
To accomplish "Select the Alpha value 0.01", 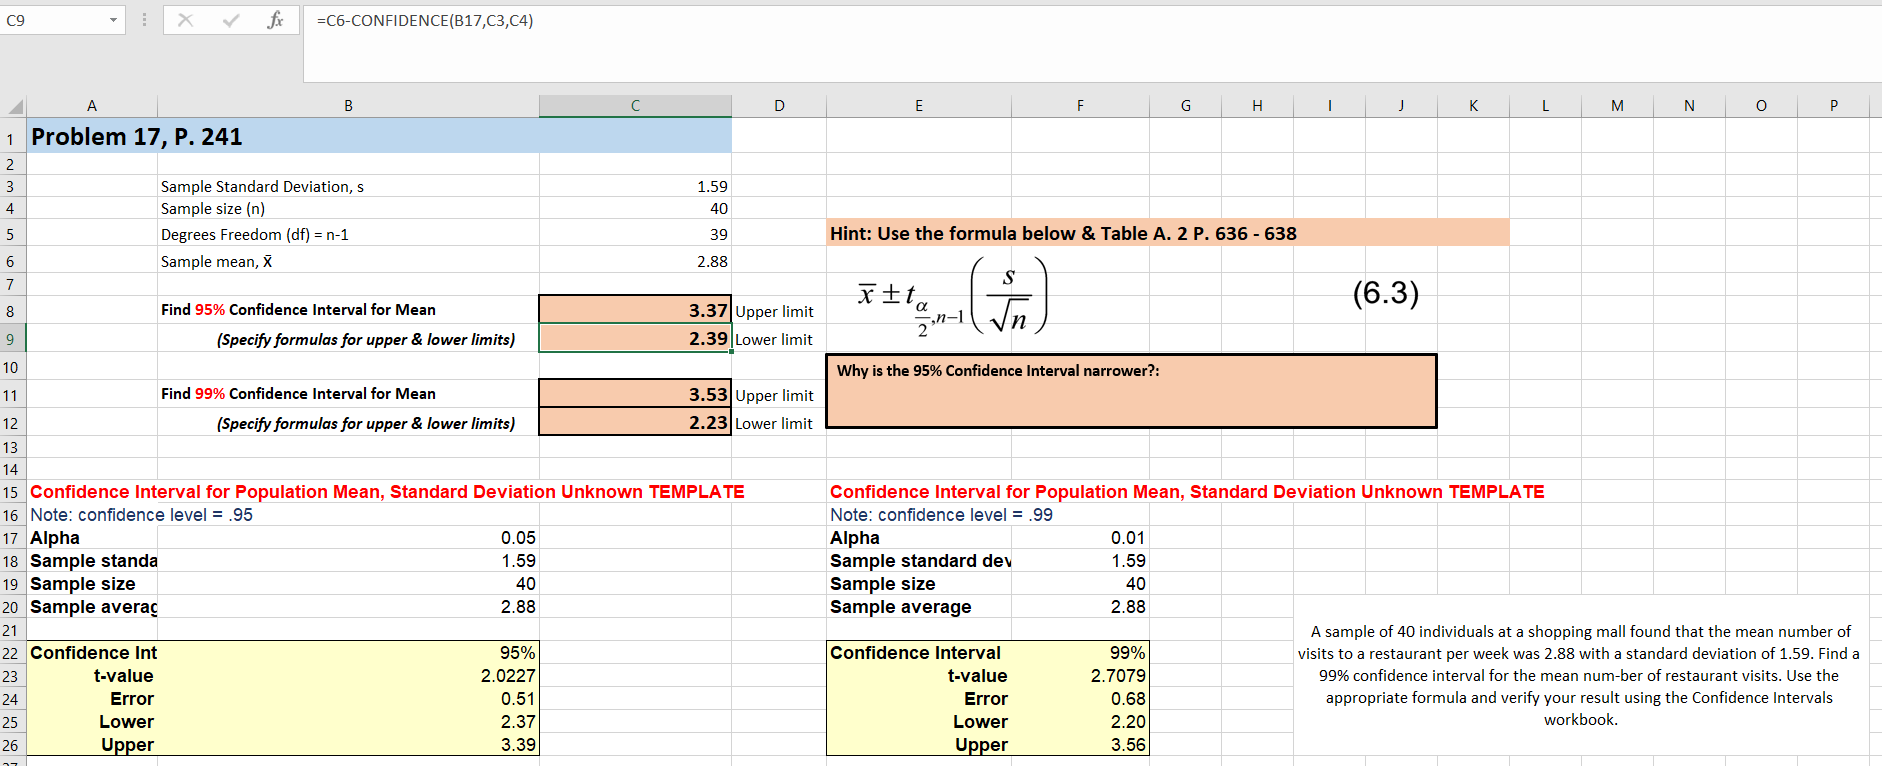I will 1080,538.
